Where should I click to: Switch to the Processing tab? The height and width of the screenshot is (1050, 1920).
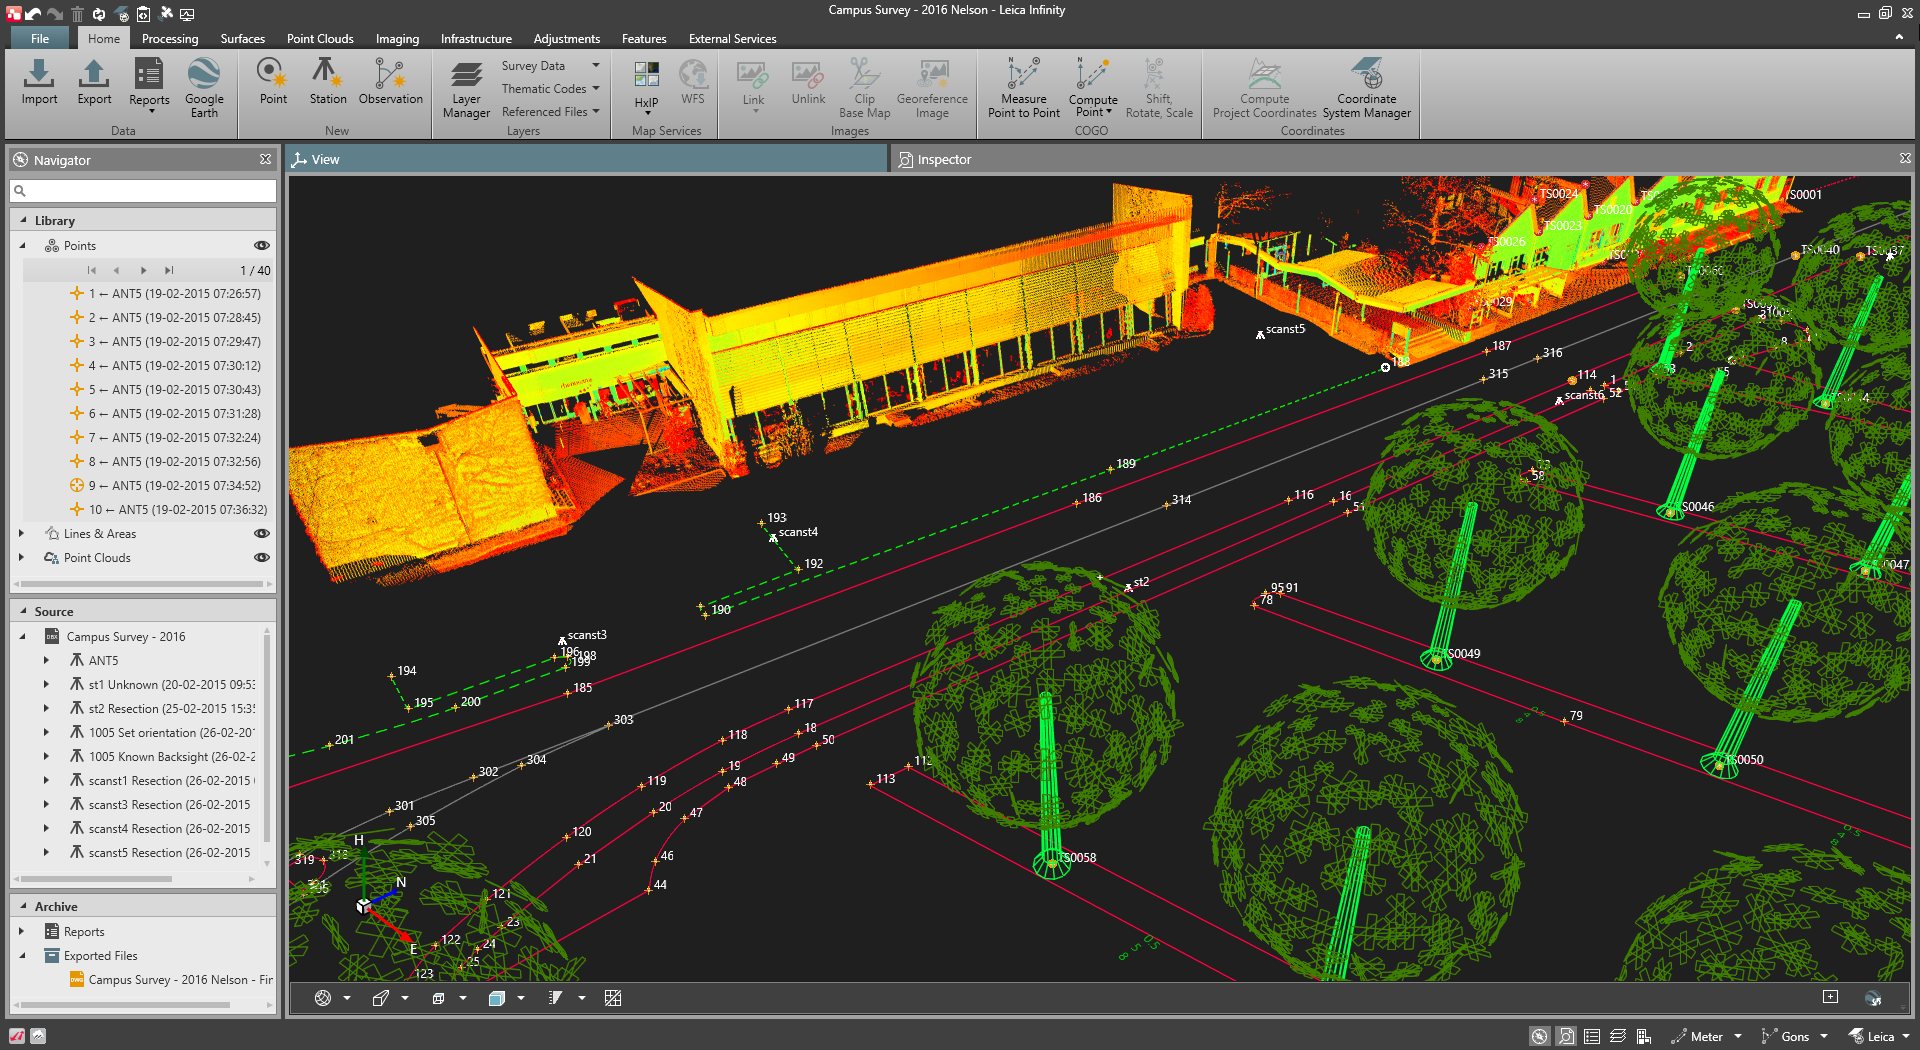pos(170,38)
